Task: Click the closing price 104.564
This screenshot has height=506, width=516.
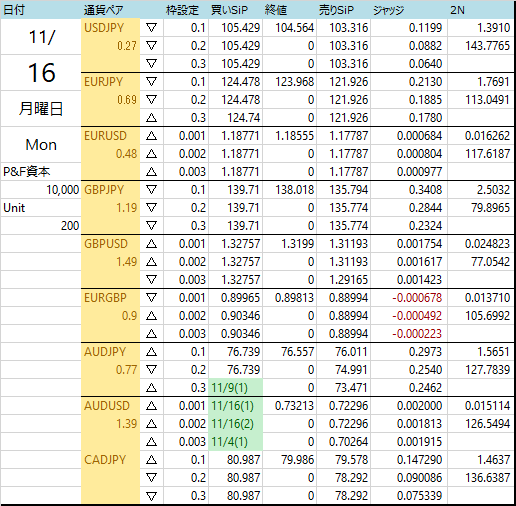Action: tap(295, 28)
